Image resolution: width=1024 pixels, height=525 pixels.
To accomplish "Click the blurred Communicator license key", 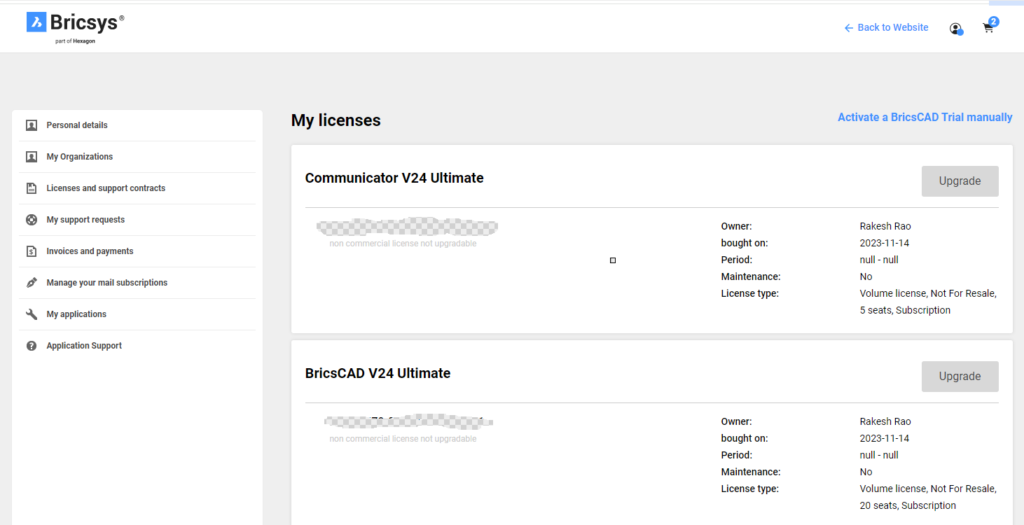I will (x=407, y=227).
